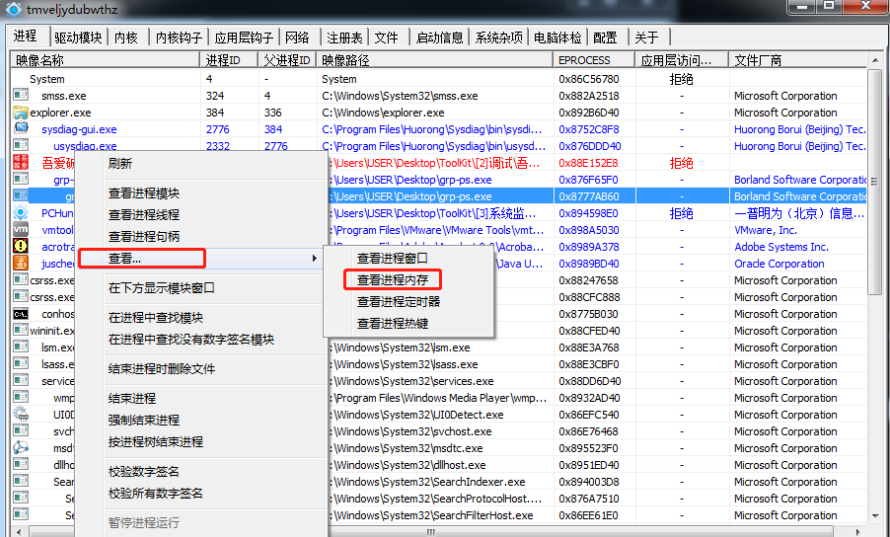Click path C:\Windows\explorer.exe
The width and height of the screenshot is (890, 537).
[x=382, y=112]
